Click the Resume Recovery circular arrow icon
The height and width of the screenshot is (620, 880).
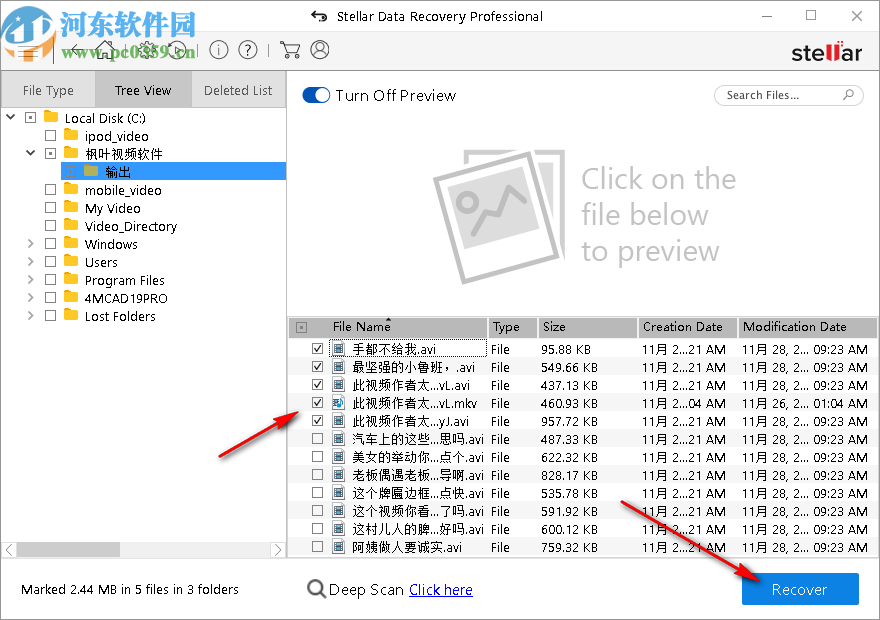click(x=176, y=50)
